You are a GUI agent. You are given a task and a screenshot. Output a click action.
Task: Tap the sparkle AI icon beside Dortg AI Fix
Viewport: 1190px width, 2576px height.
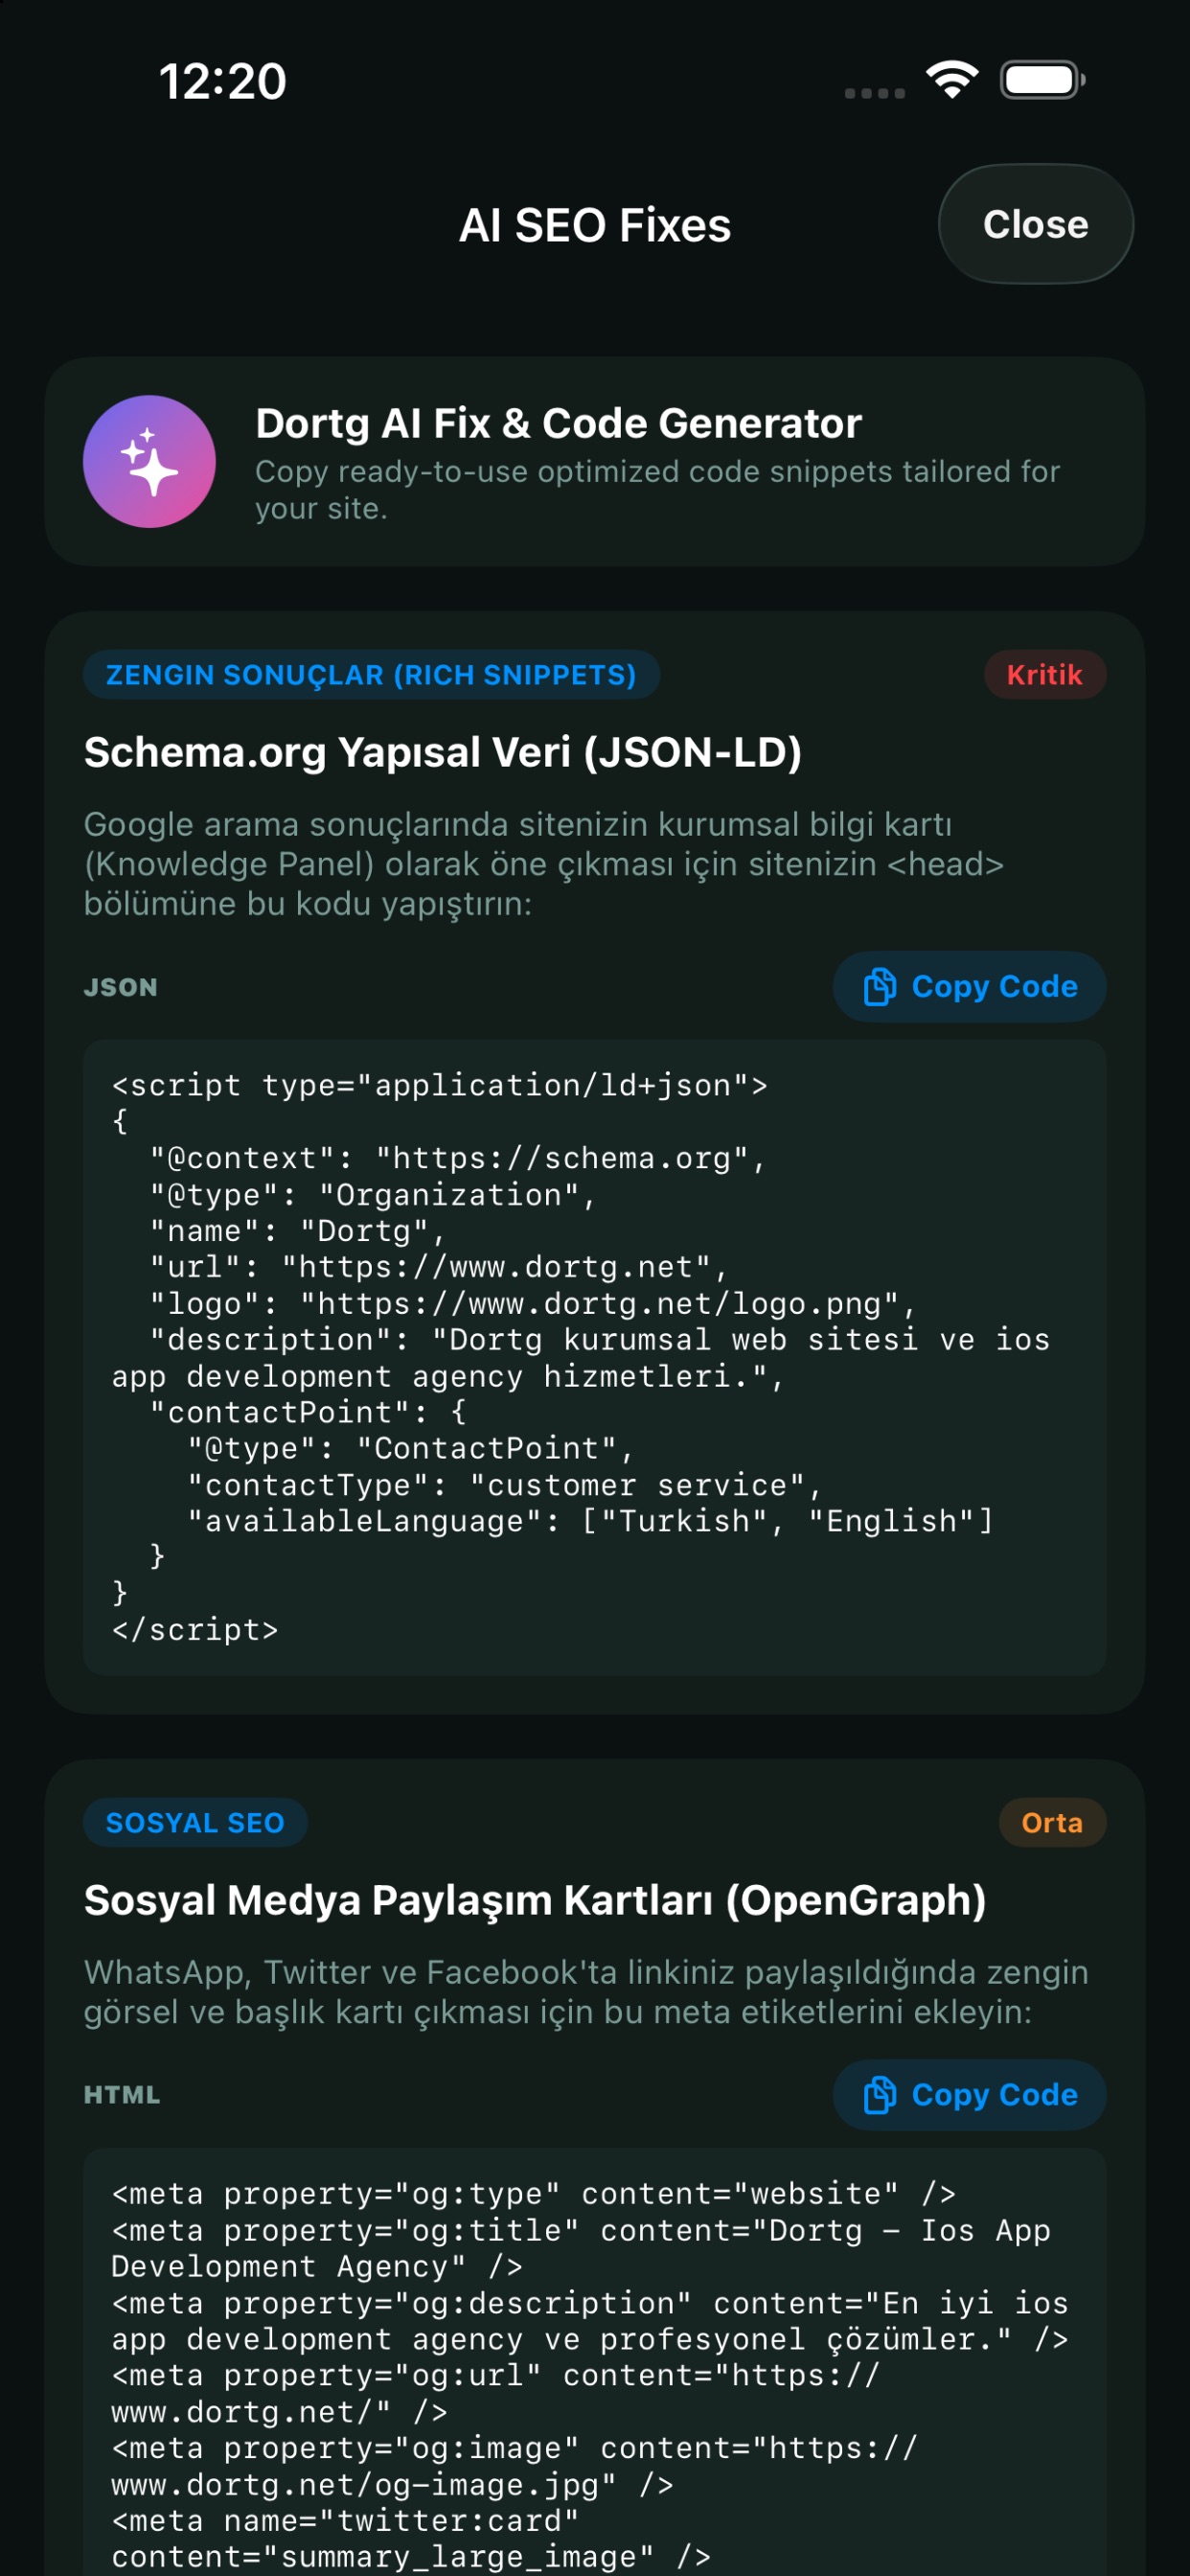point(149,461)
